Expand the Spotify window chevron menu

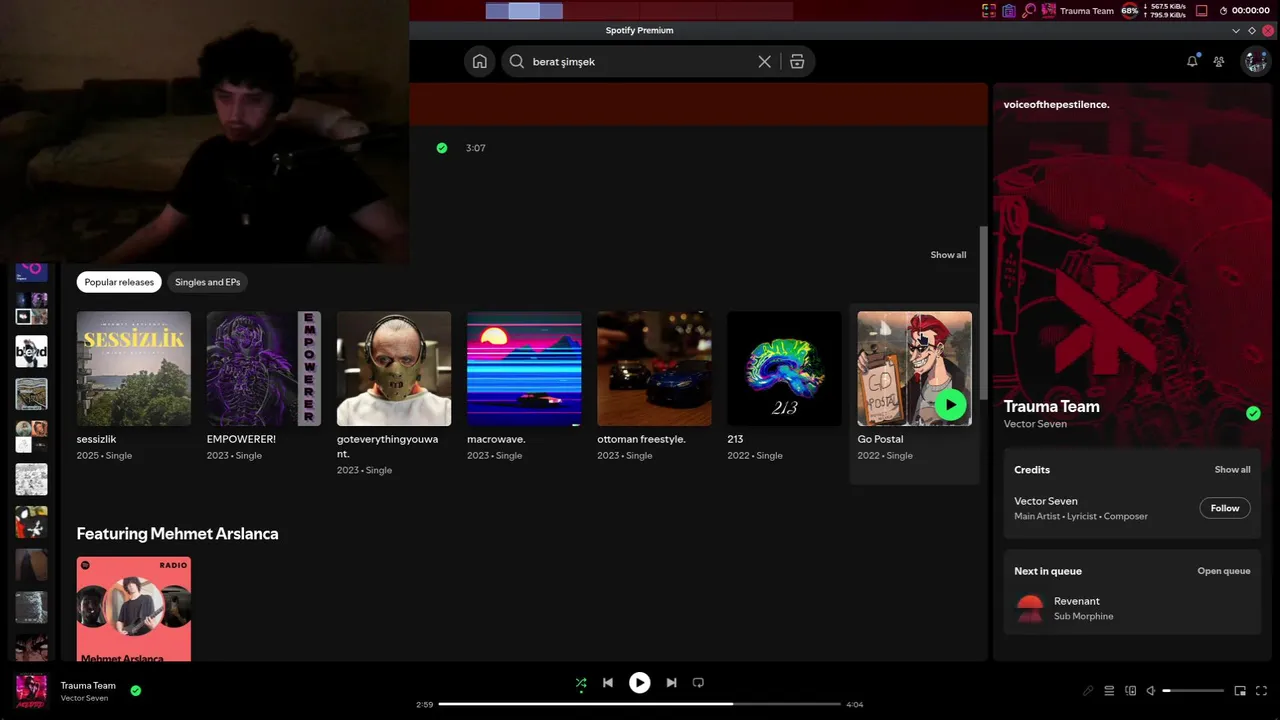click(x=1235, y=31)
